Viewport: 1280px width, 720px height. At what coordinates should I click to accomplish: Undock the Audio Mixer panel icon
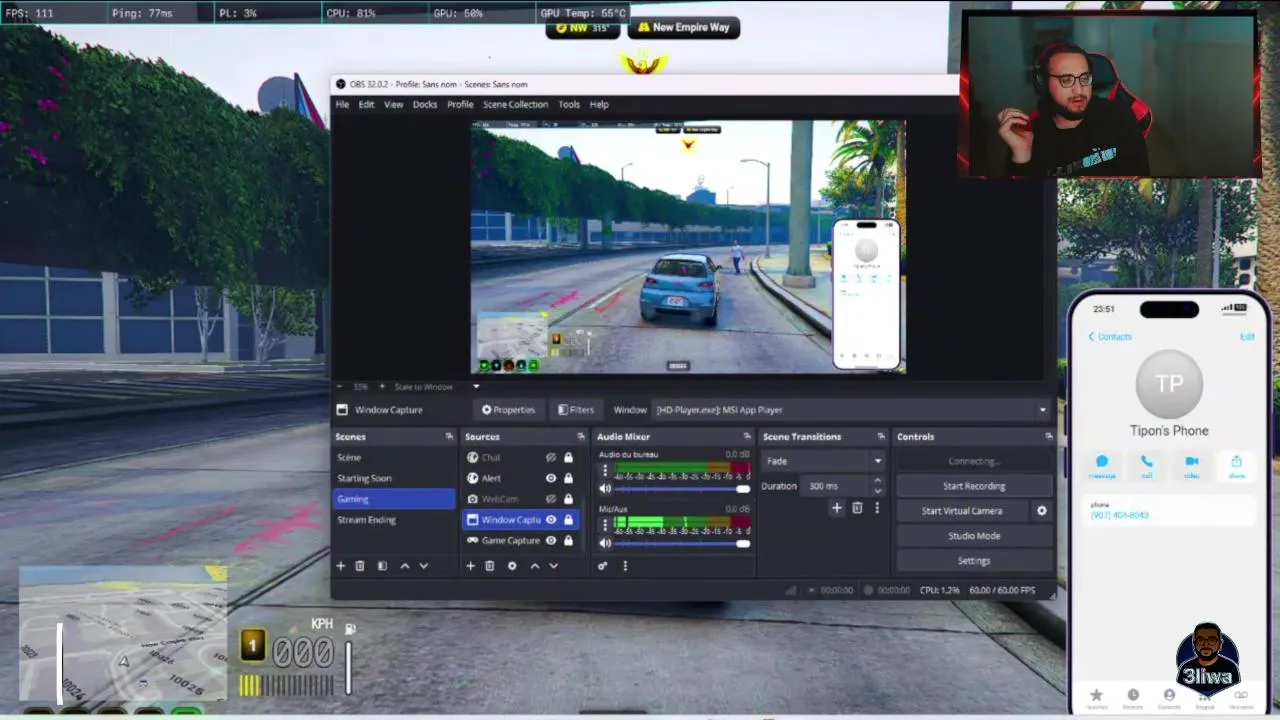point(747,437)
